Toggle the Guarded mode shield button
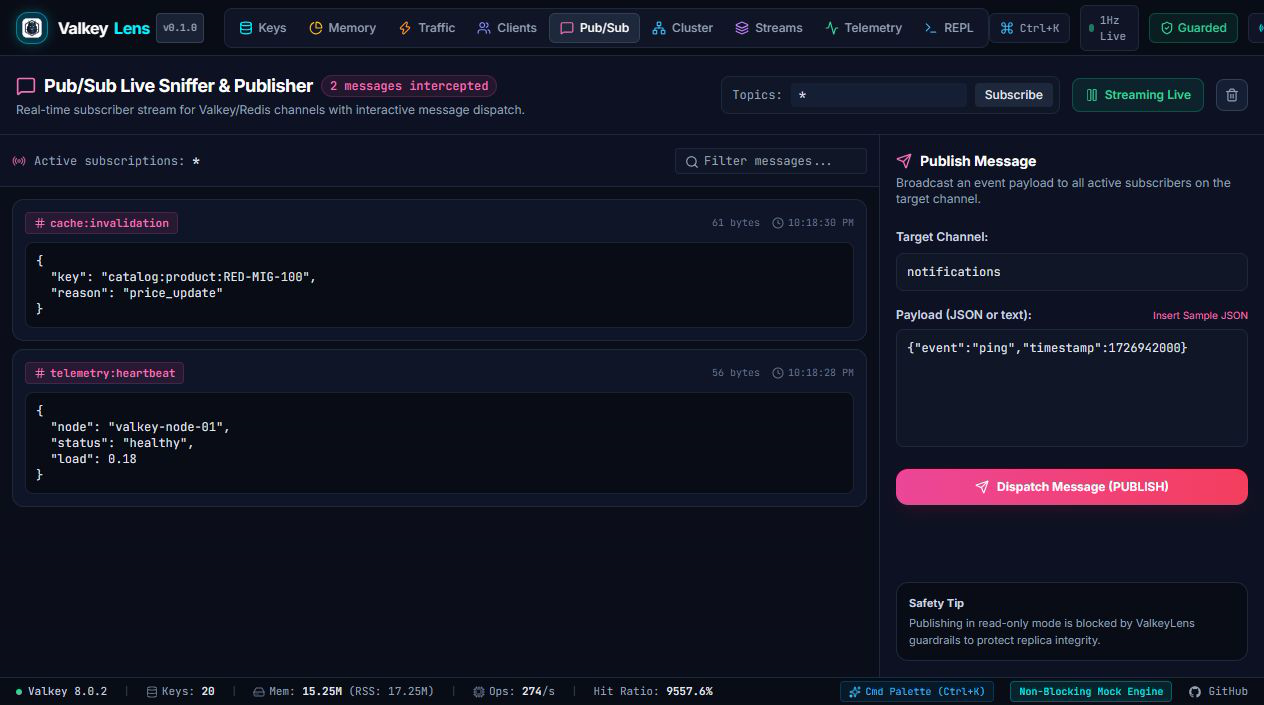This screenshot has width=1264, height=705. (1193, 28)
